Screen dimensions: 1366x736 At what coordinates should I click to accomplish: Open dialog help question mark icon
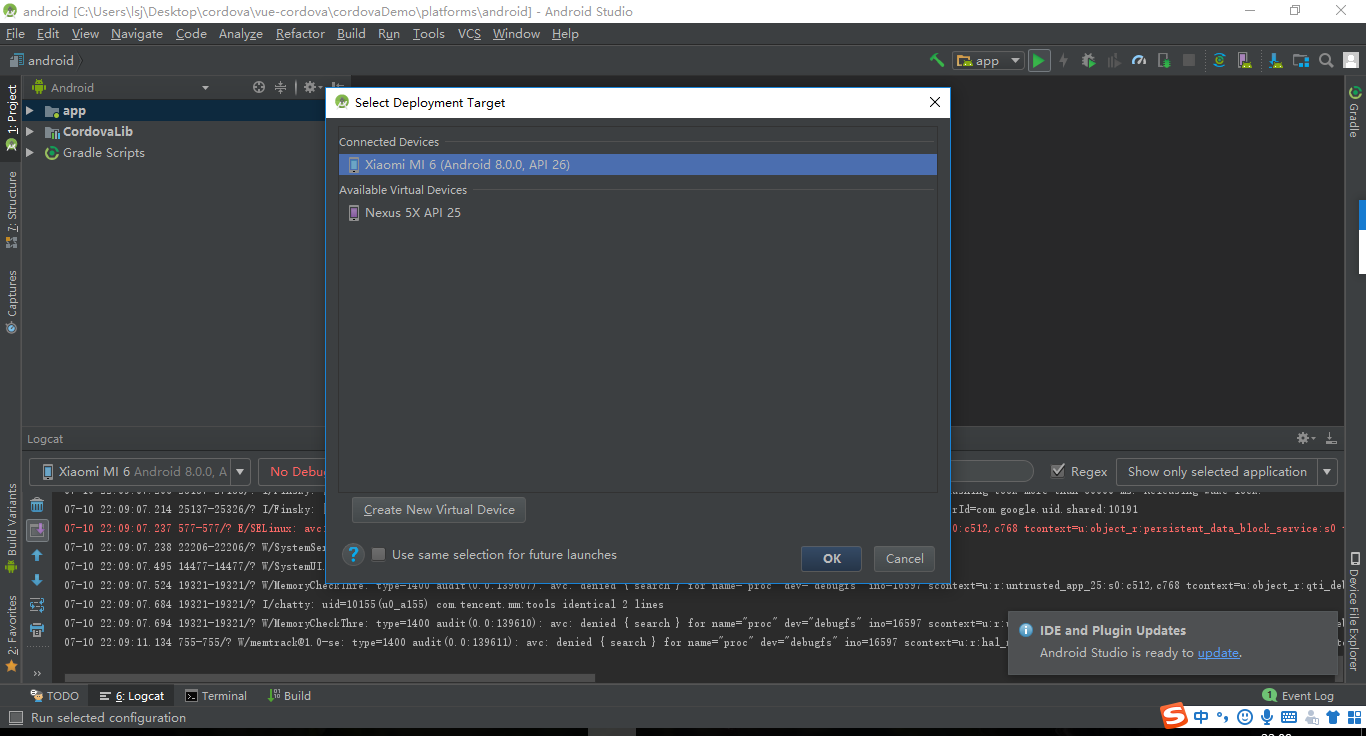tap(353, 555)
